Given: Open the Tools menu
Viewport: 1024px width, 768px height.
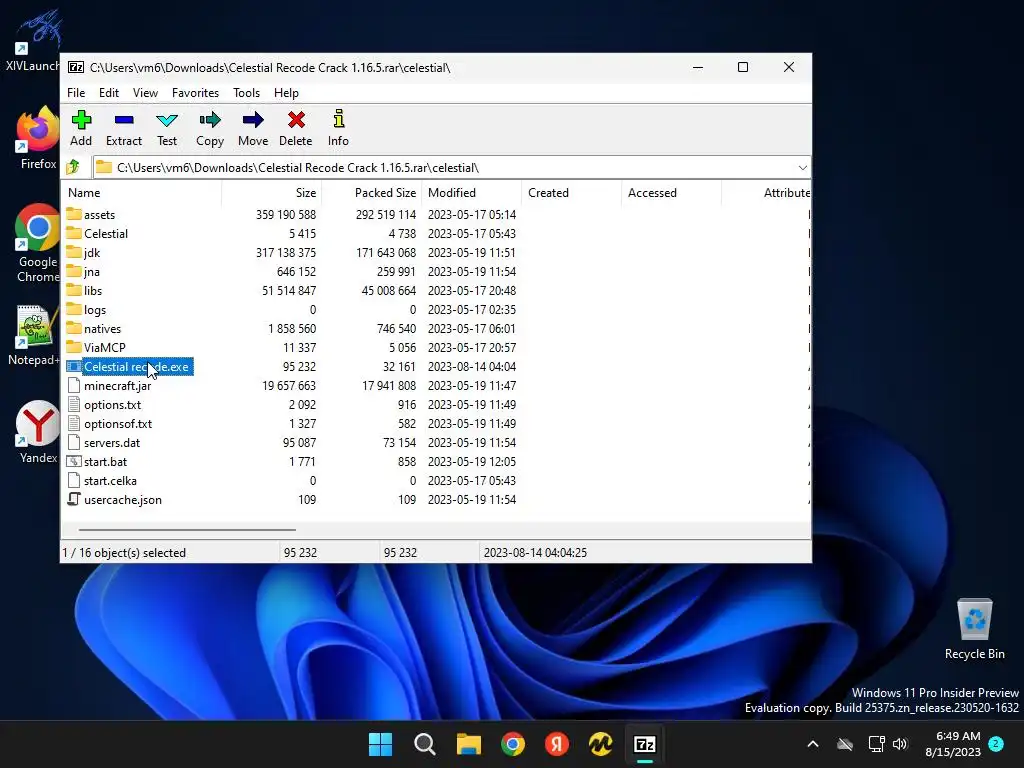Looking at the screenshot, I should (x=246, y=93).
